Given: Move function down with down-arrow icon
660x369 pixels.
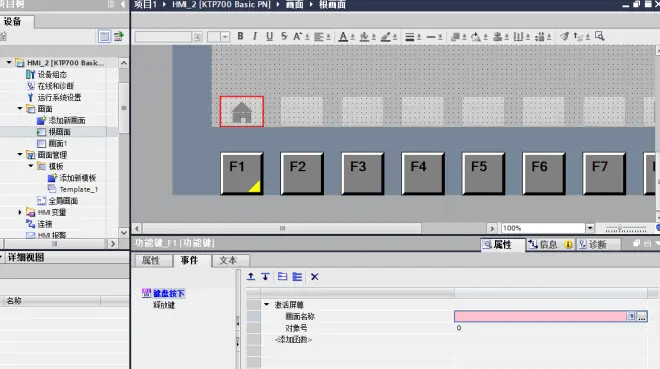Looking at the screenshot, I should [265, 276].
